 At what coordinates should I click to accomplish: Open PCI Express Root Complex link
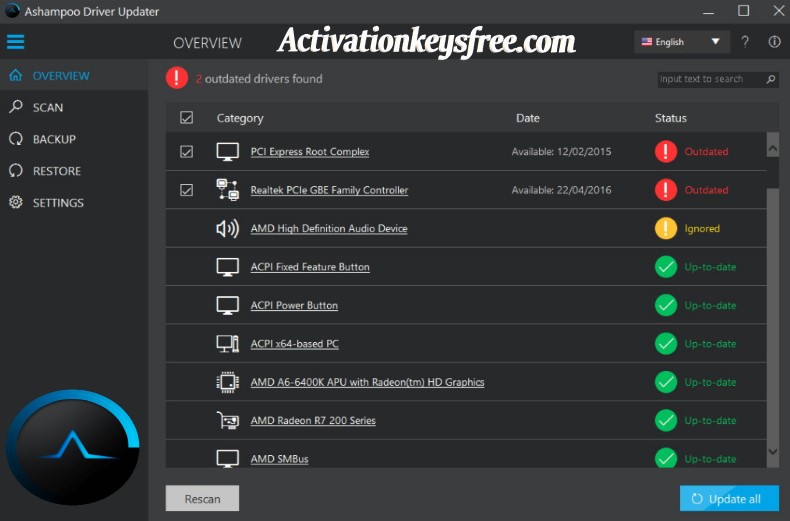pos(310,152)
